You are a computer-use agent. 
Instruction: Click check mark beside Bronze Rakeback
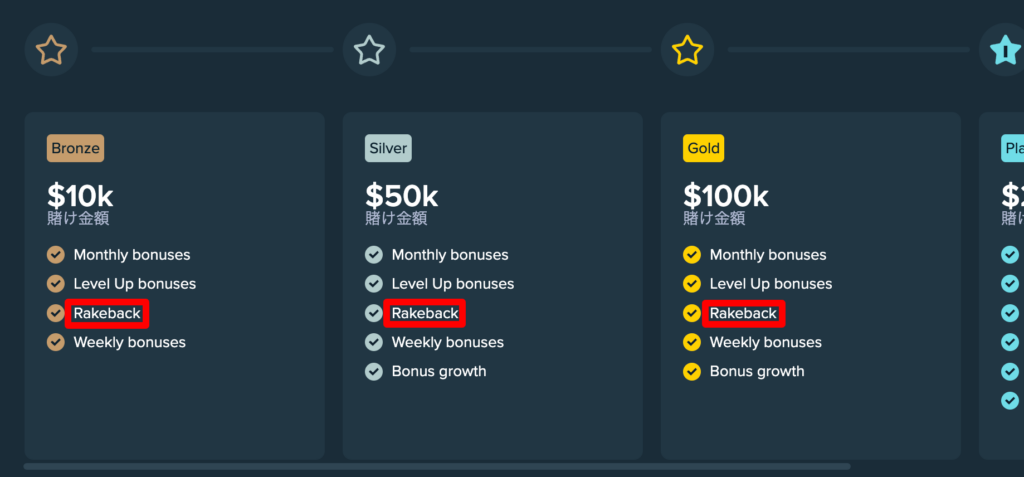(56, 314)
